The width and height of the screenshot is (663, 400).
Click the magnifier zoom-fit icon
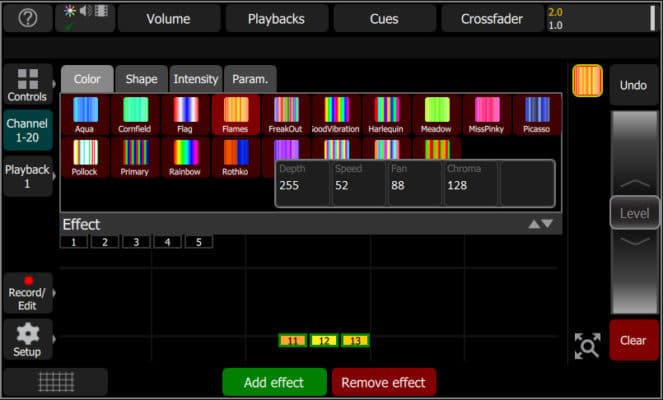pos(587,345)
